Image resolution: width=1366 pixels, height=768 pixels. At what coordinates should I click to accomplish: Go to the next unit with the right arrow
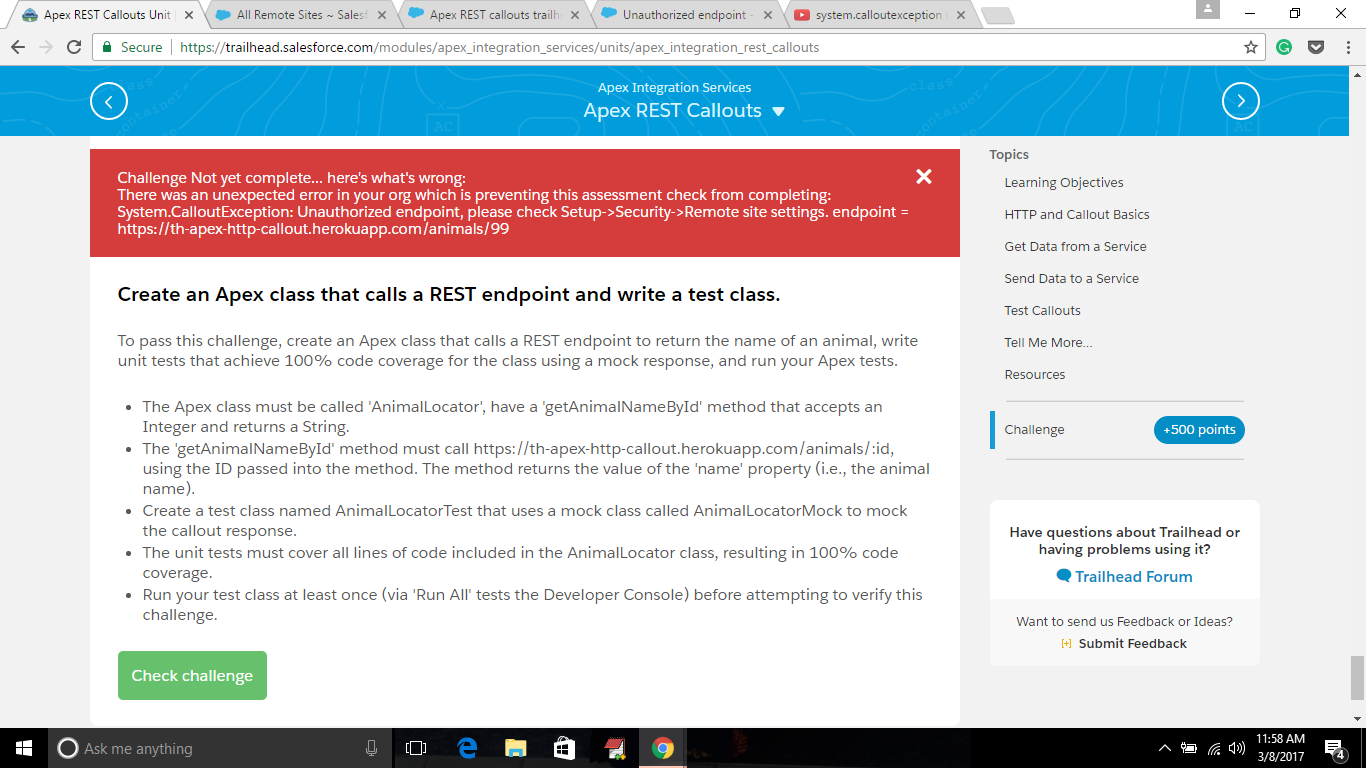point(1241,101)
